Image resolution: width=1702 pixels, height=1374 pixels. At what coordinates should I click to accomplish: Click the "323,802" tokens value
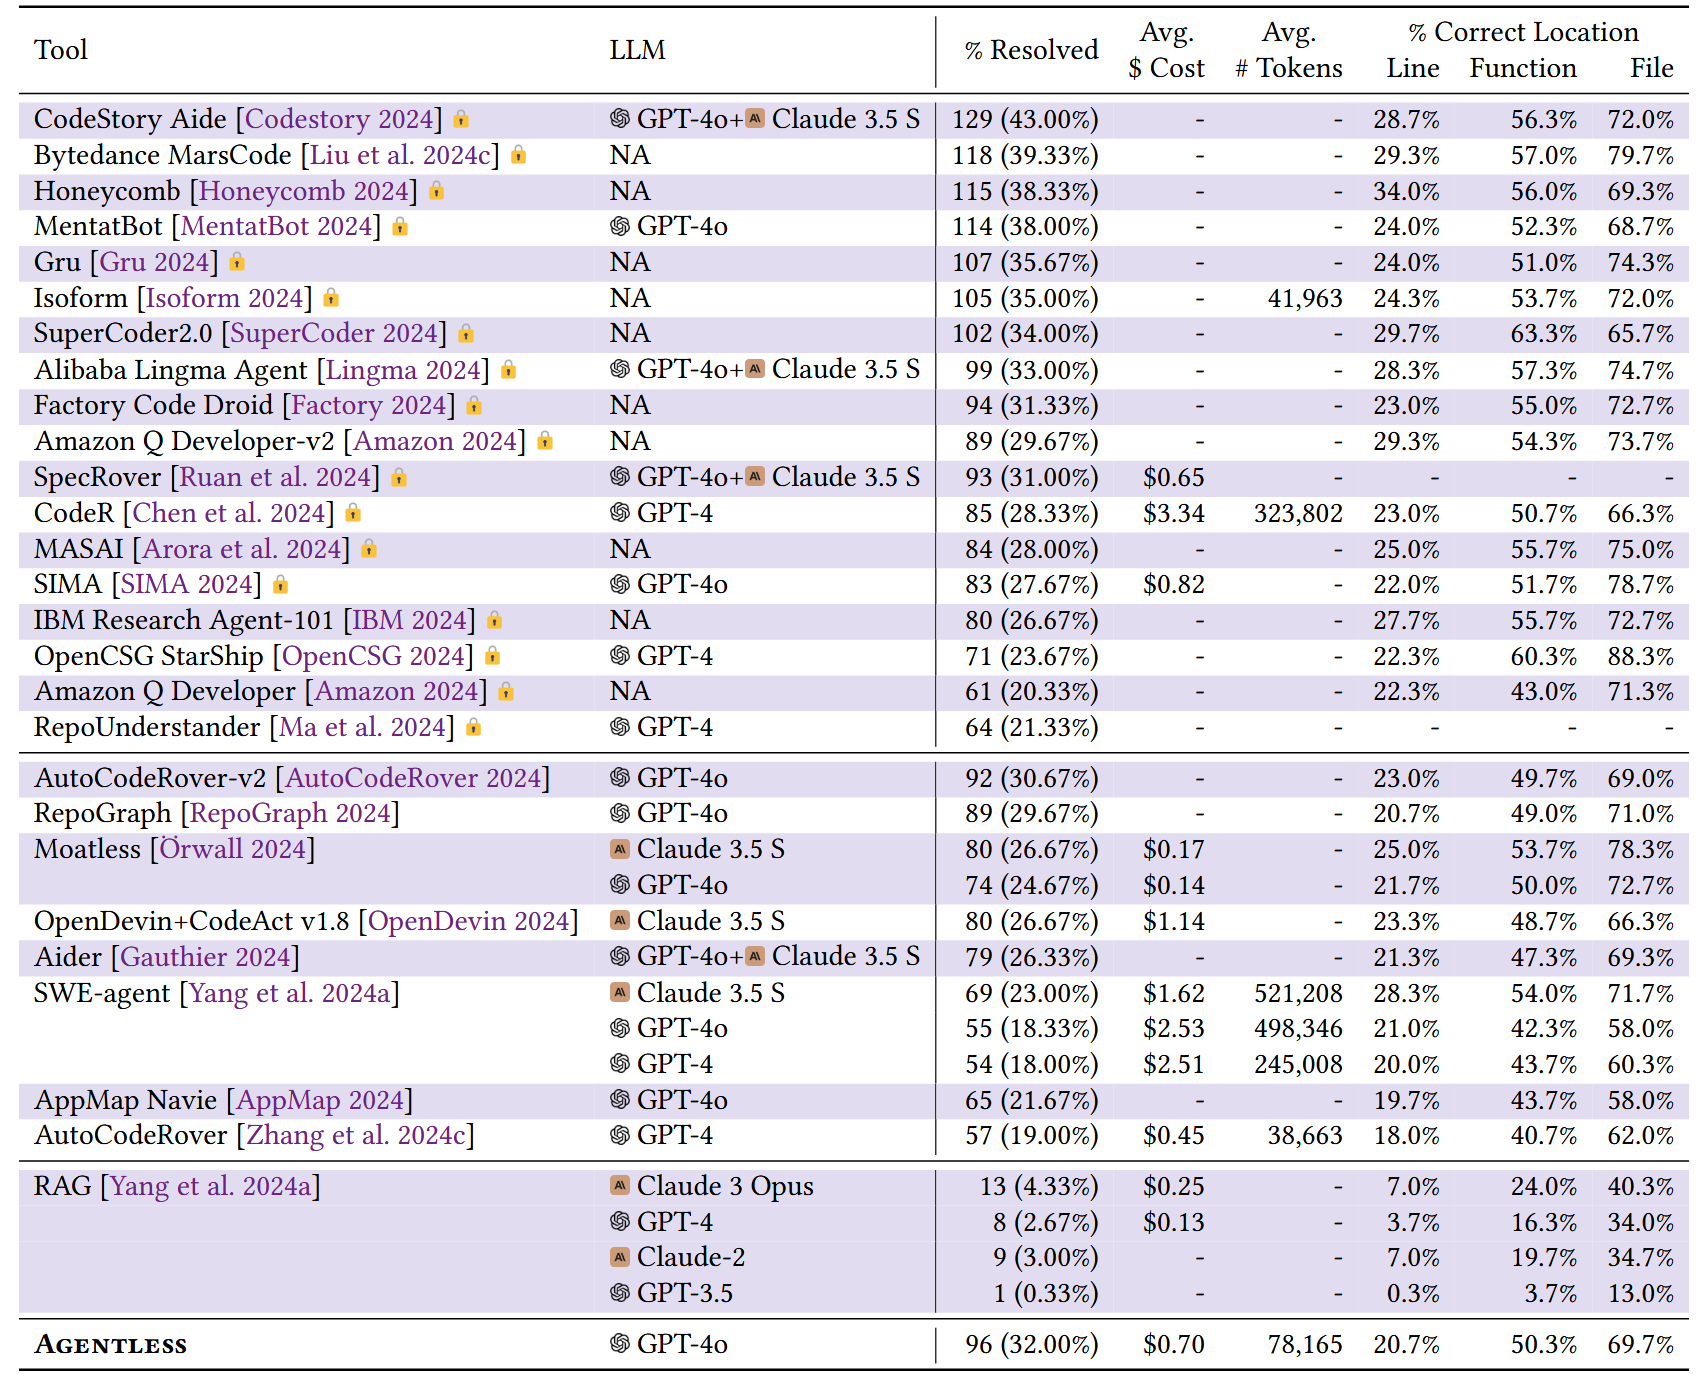1298,513
